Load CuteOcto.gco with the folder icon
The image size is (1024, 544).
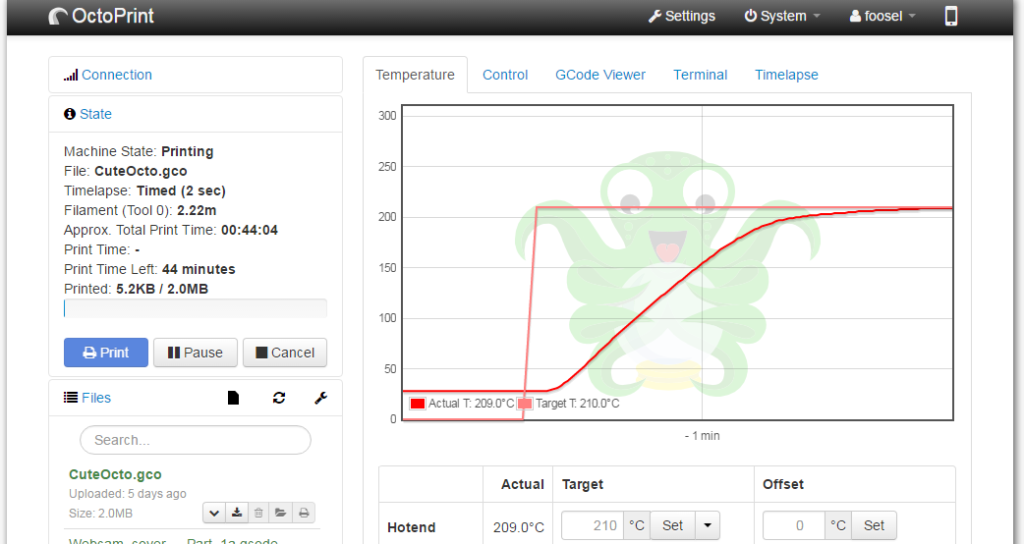coord(281,513)
